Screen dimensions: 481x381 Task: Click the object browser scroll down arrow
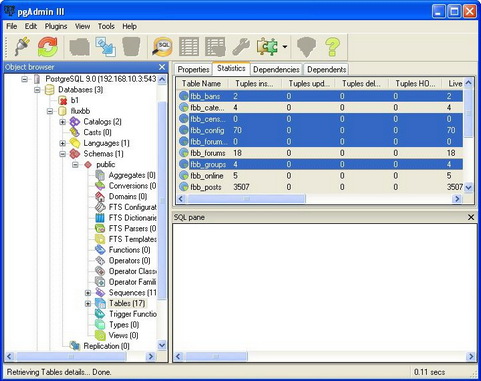(x=162, y=346)
